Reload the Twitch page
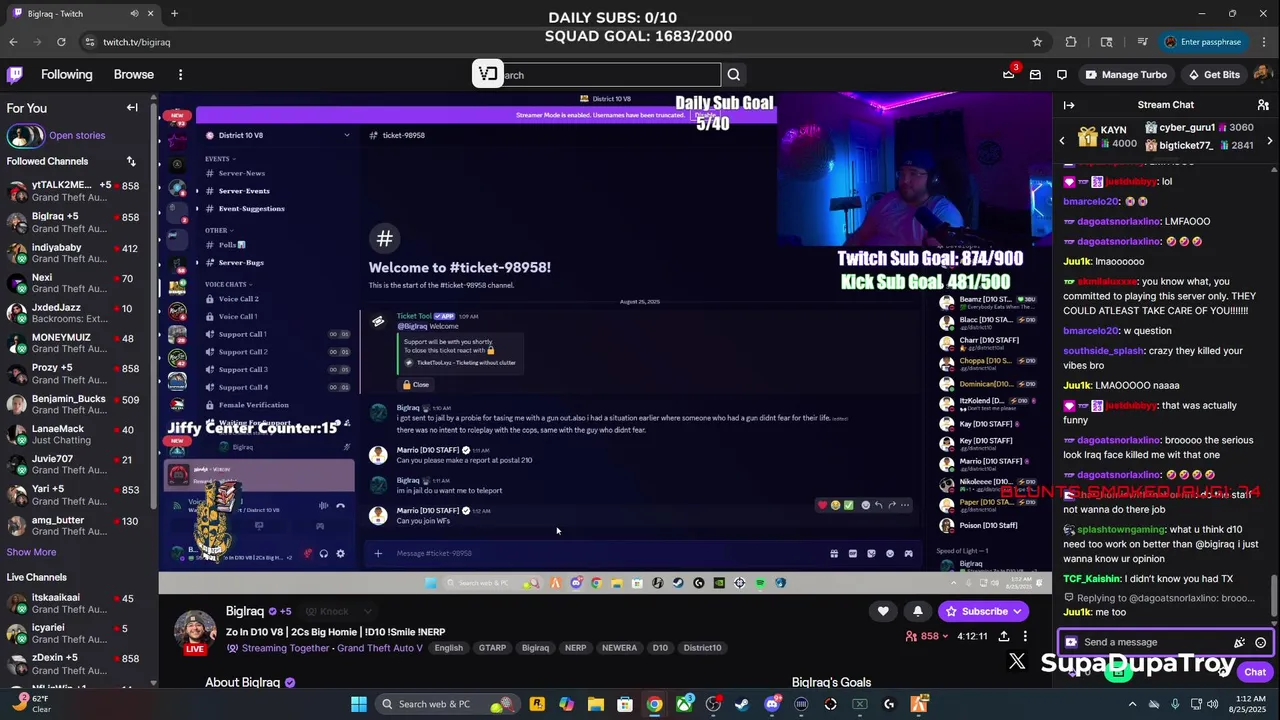Screen dimensions: 1280x720 pos(61,42)
